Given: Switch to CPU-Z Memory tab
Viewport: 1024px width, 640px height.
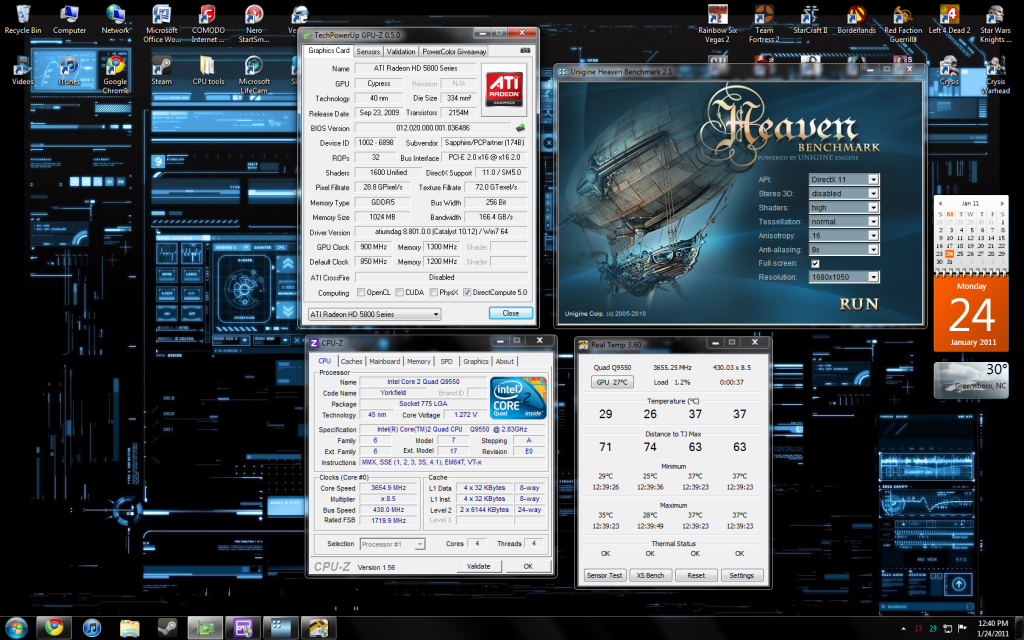Looking at the screenshot, I should [x=419, y=361].
